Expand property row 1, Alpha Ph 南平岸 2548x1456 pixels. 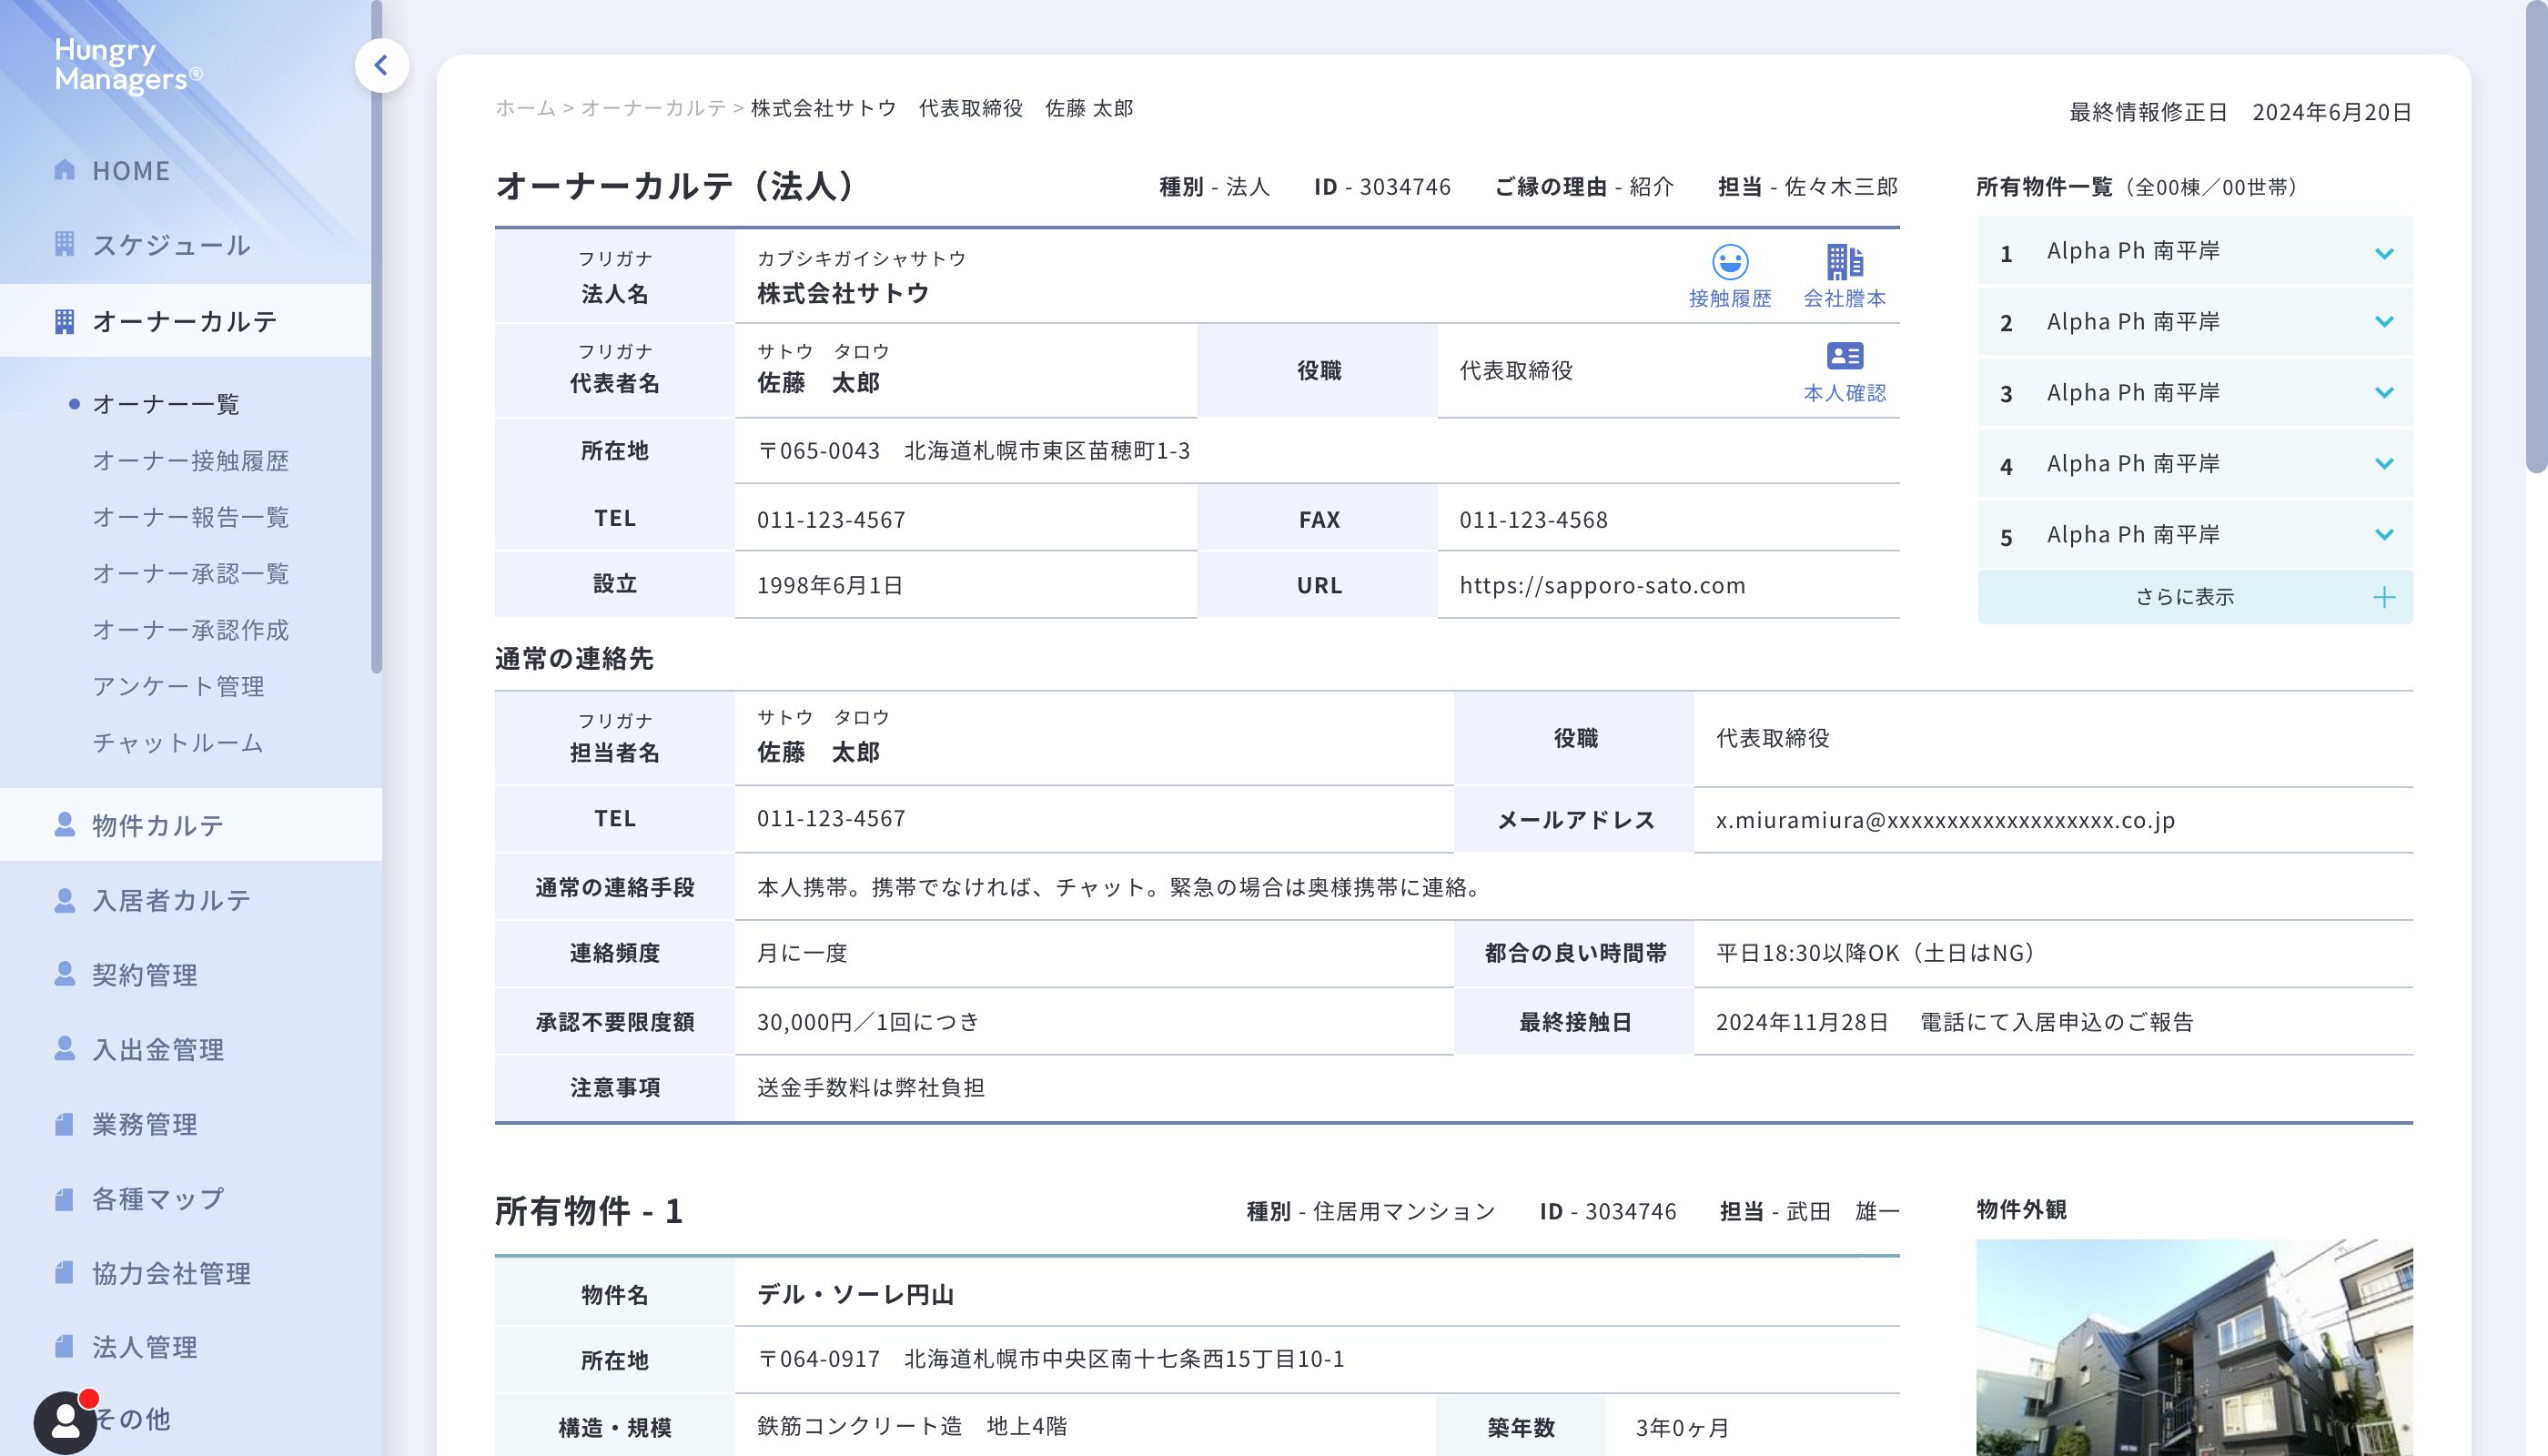point(2383,253)
